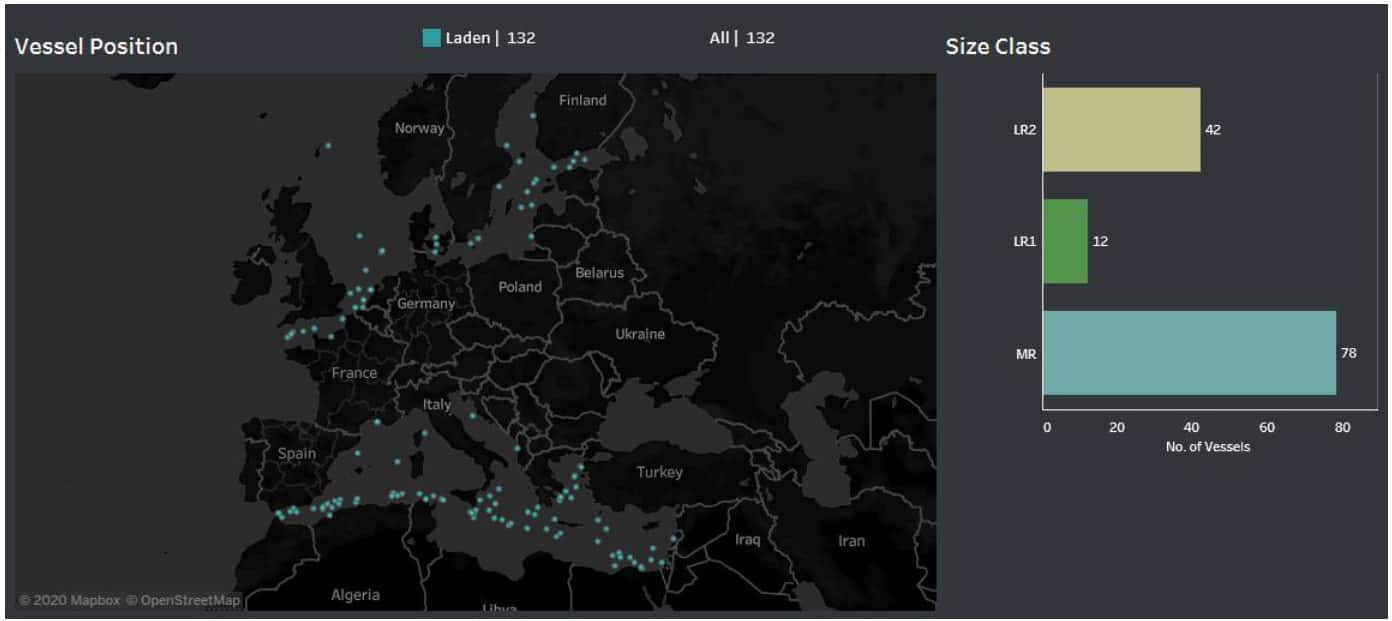This screenshot has height=621, width=1392.
Task: Click the value label 78 beside MR bar
Action: pyautogui.click(x=1349, y=353)
